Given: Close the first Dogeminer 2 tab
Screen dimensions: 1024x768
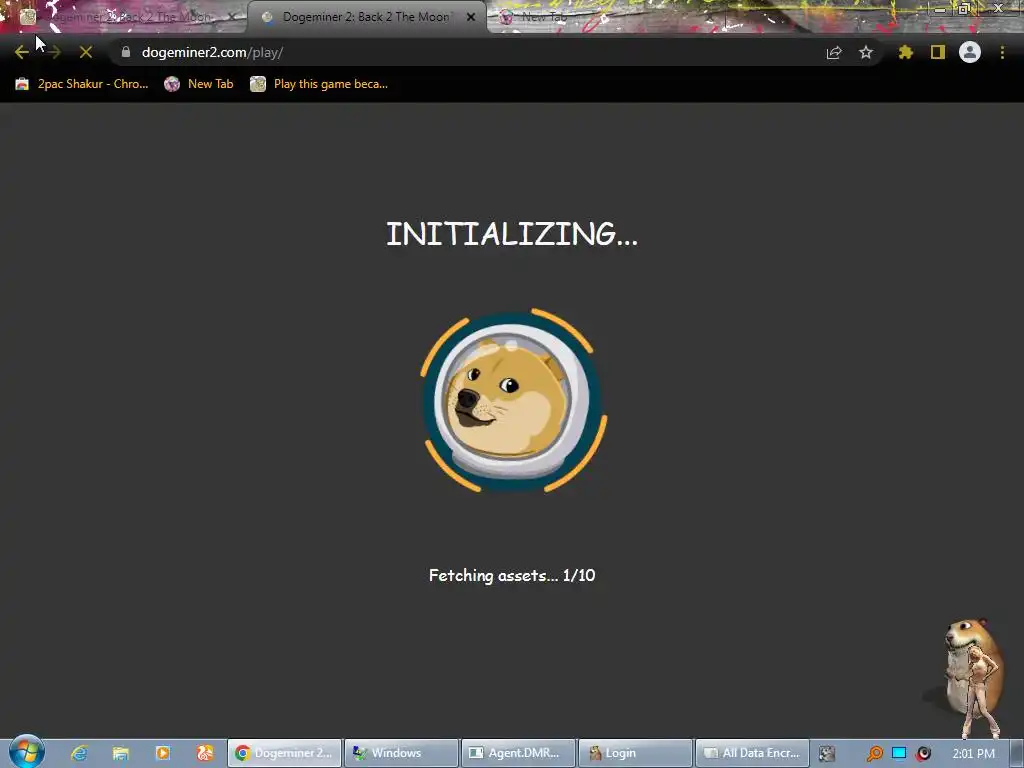Looking at the screenshot, I should pos(231,17).
